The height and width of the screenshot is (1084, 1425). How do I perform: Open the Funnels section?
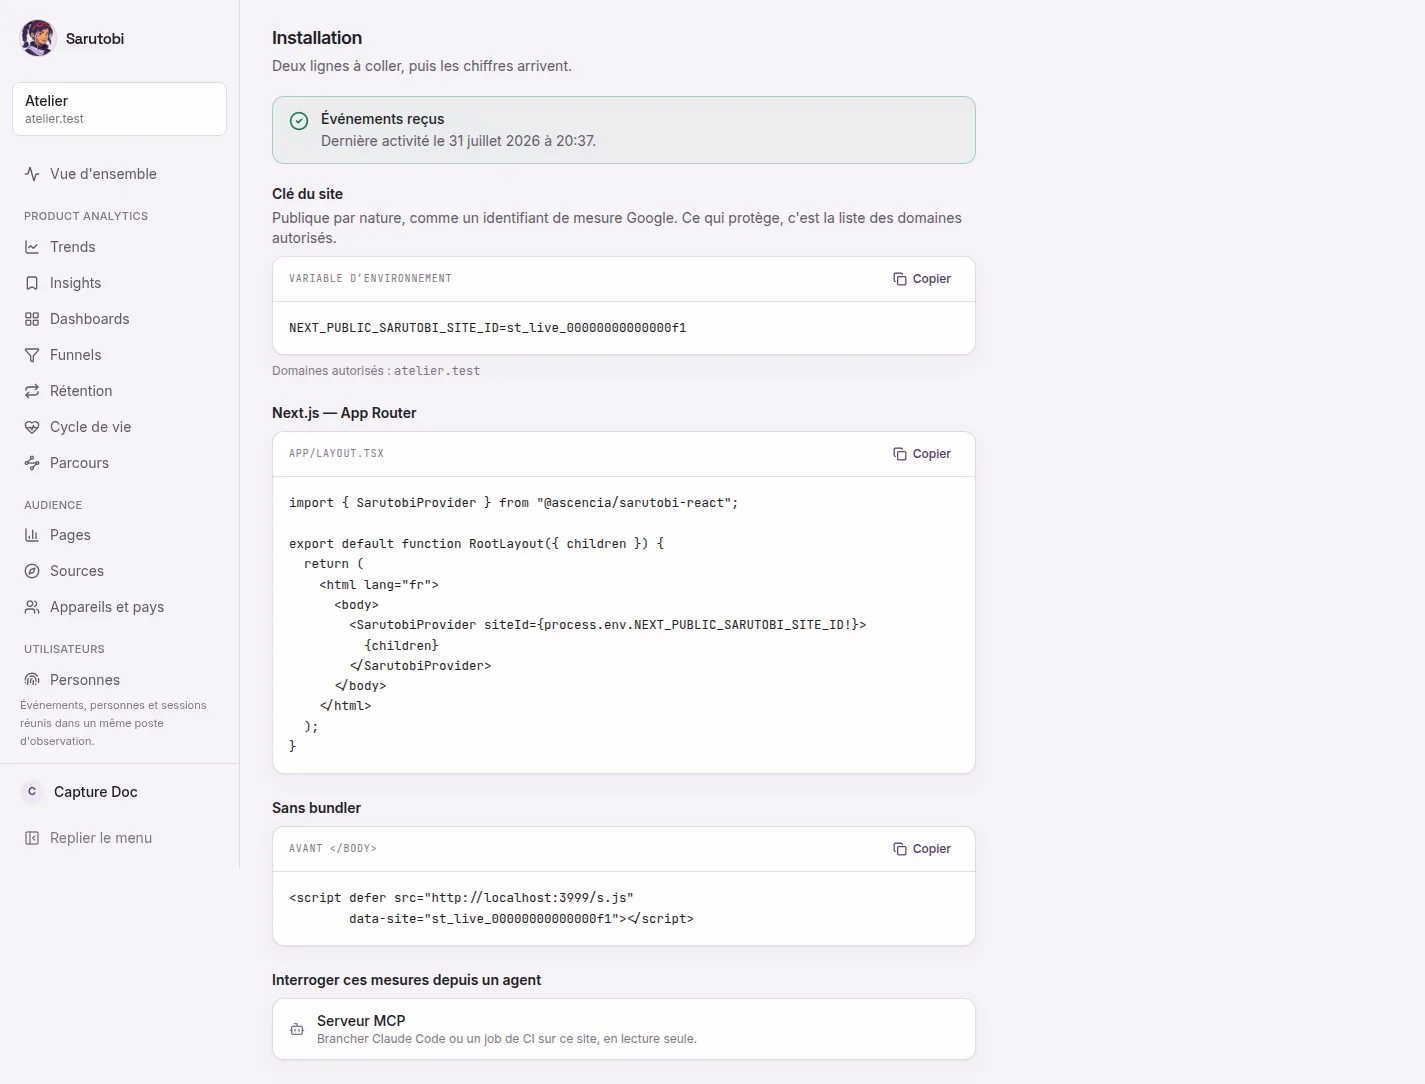pos(119,355)
